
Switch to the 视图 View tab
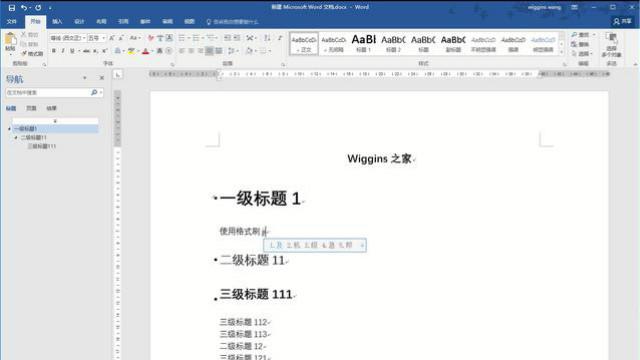[189, 21]
